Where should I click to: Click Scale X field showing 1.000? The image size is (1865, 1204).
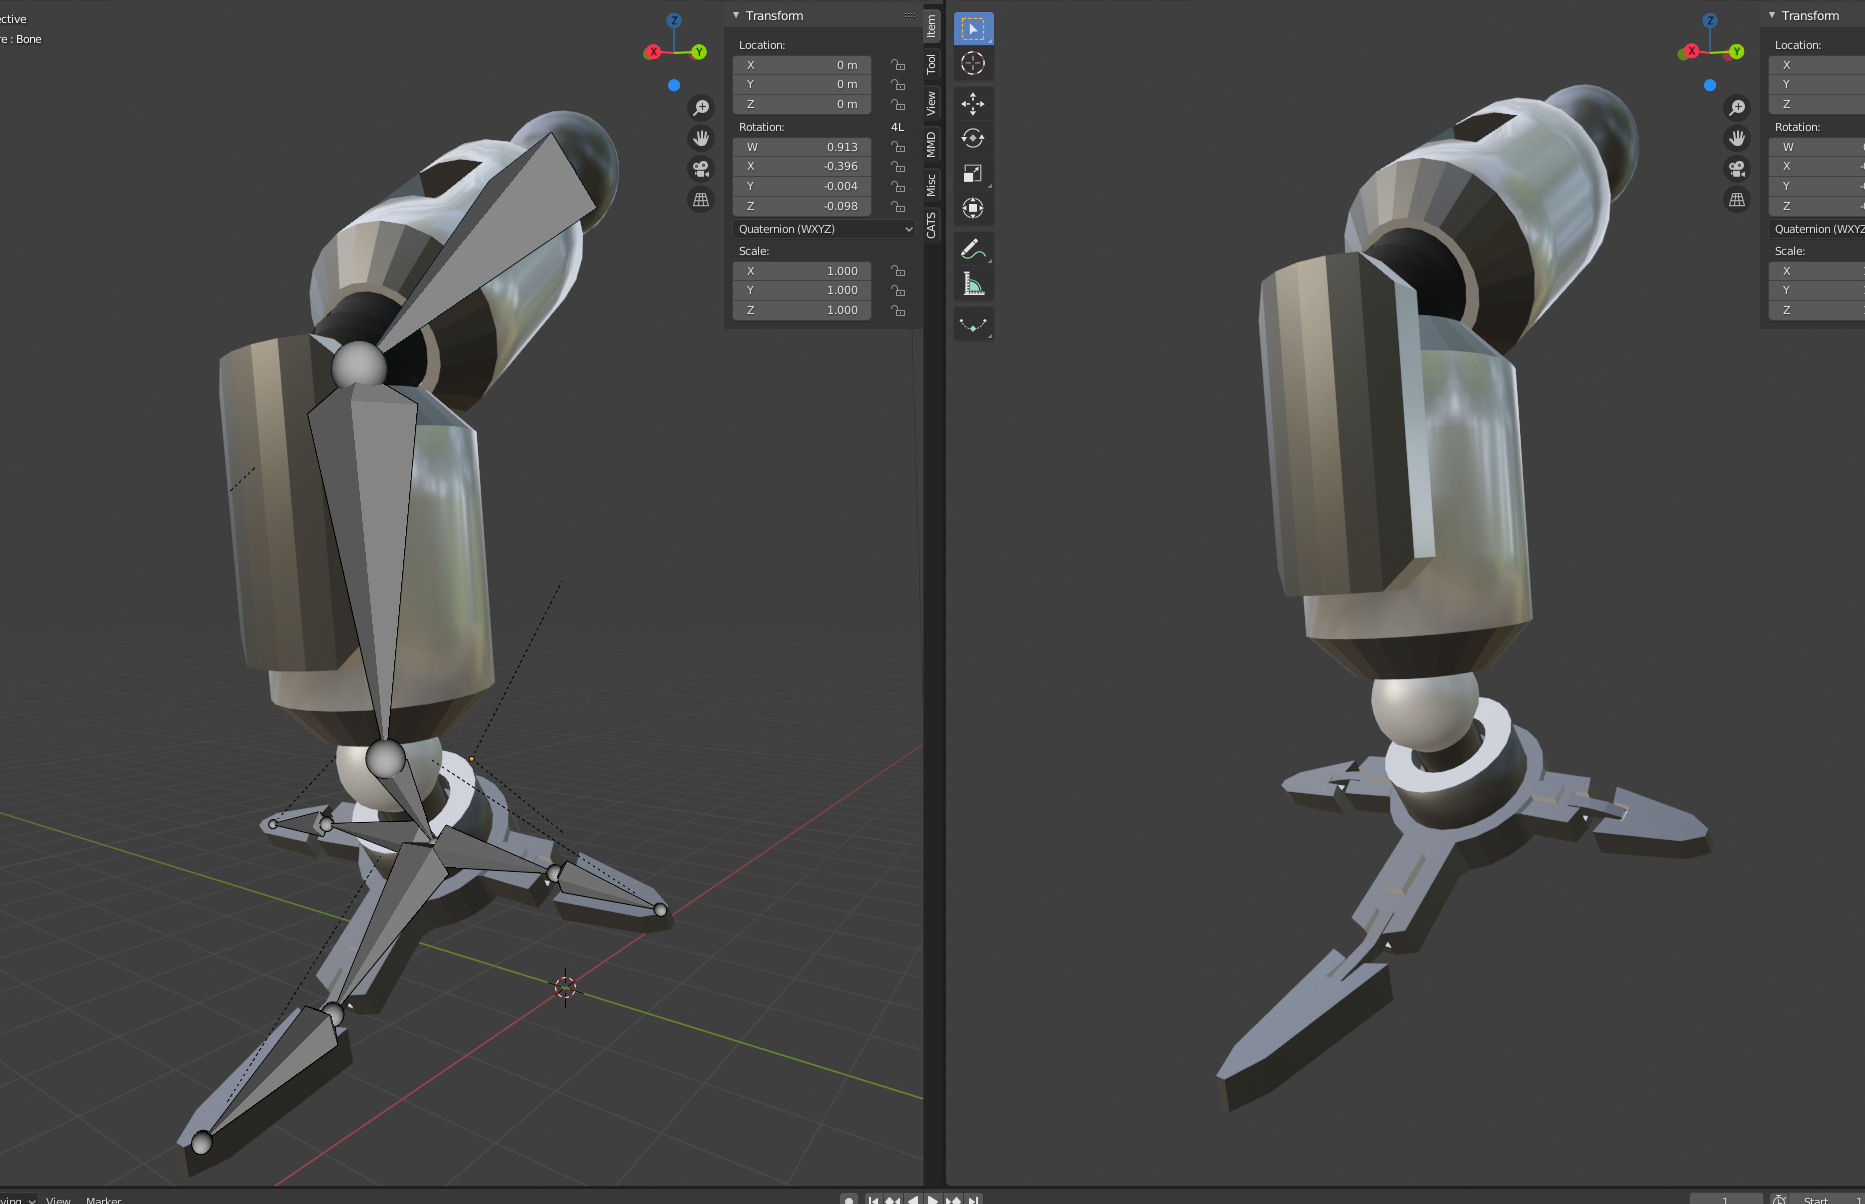(x=802, y=271)
